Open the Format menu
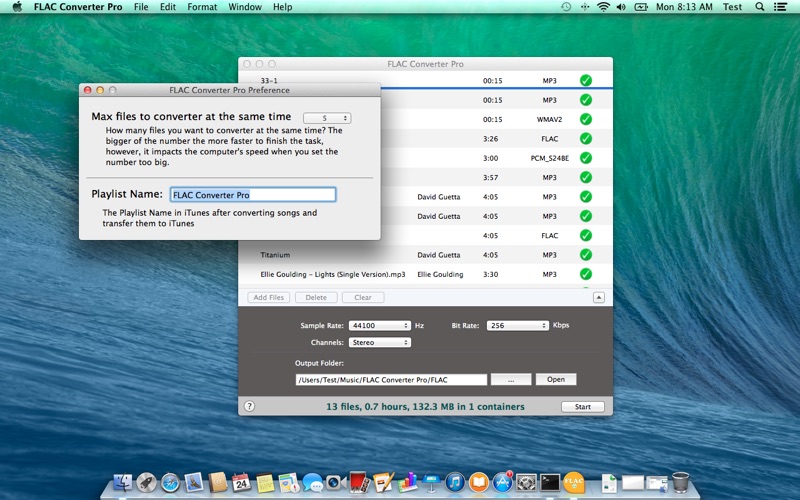The height and width of the screenshot is (500, 800). (202, 7)
